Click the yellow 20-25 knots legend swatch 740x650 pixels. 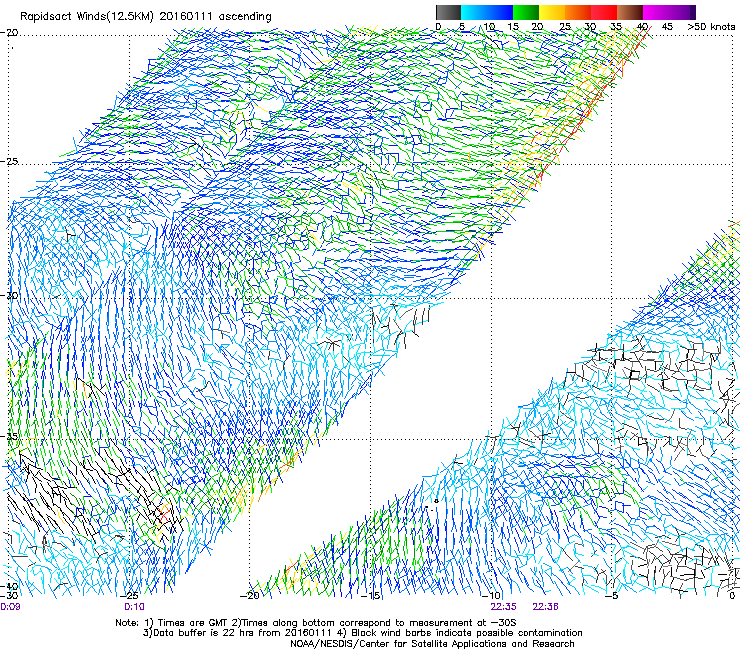(x=552, y=12)
